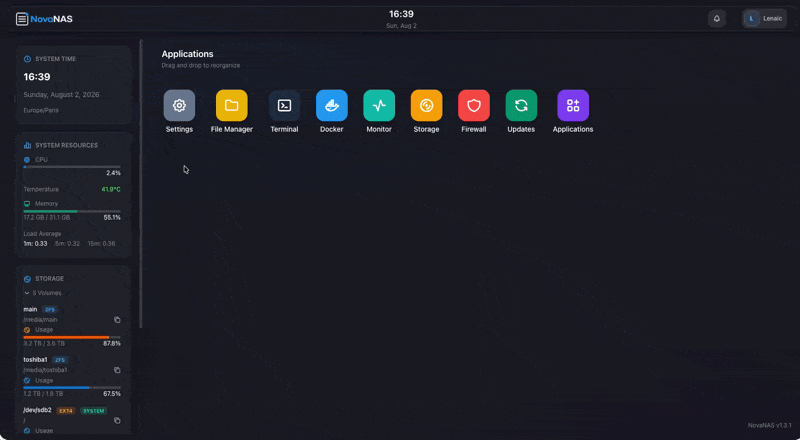
Task: Click the 17.2 GB / 31.1 GB text
Action: pyautogui.click(x=47, y=217)
